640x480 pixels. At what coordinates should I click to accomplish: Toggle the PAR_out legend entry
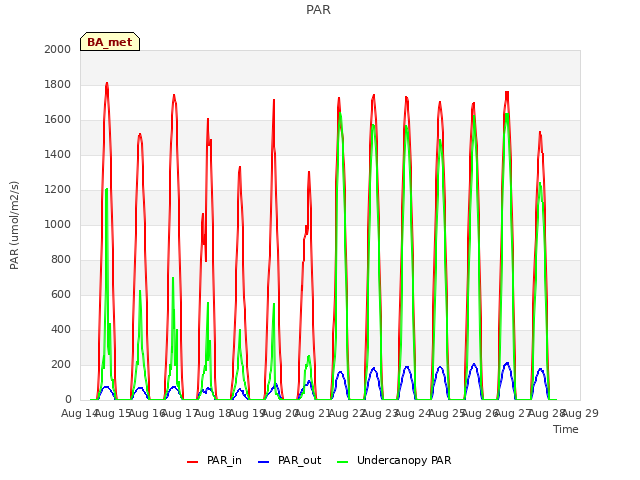[x=290, y=461]
